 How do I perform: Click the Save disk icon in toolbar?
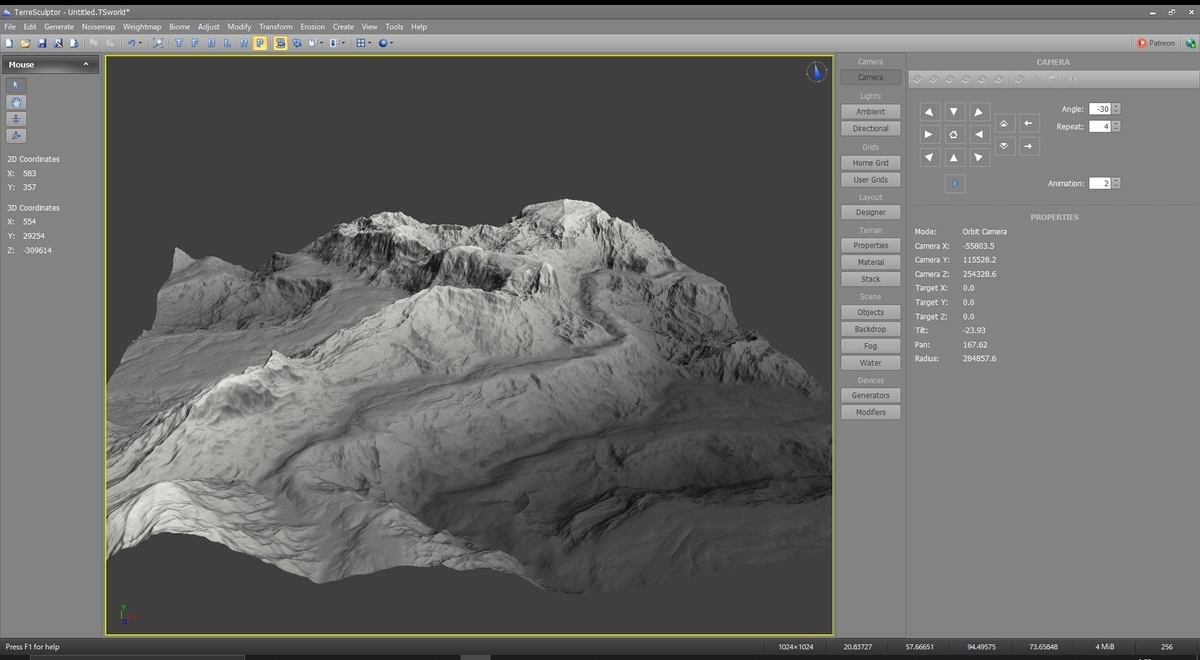[42, 43]
